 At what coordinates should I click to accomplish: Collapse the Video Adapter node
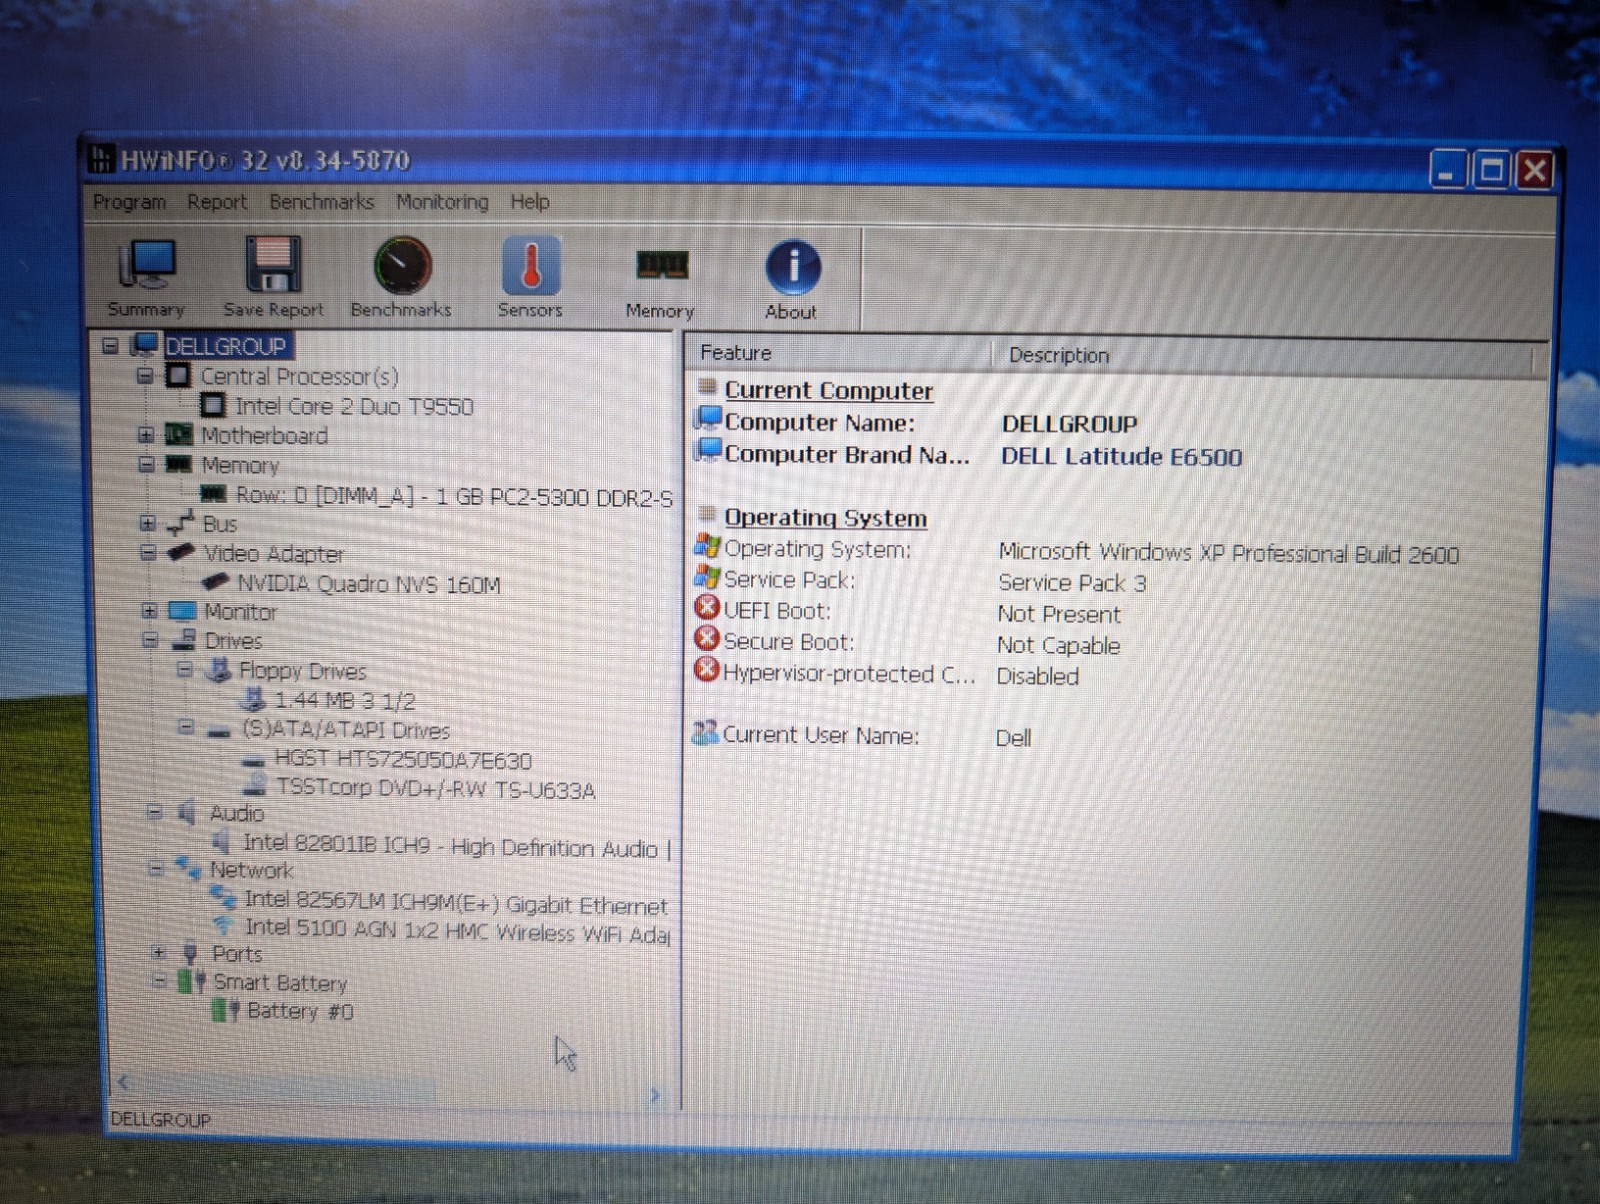click(x=149, y=552)
